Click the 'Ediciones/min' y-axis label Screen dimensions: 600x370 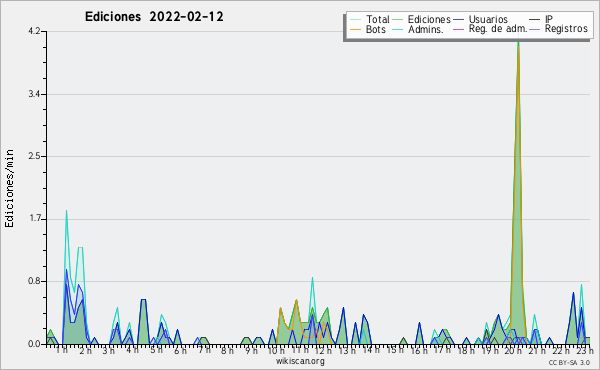pyautogui.click(x=9, y=188)
